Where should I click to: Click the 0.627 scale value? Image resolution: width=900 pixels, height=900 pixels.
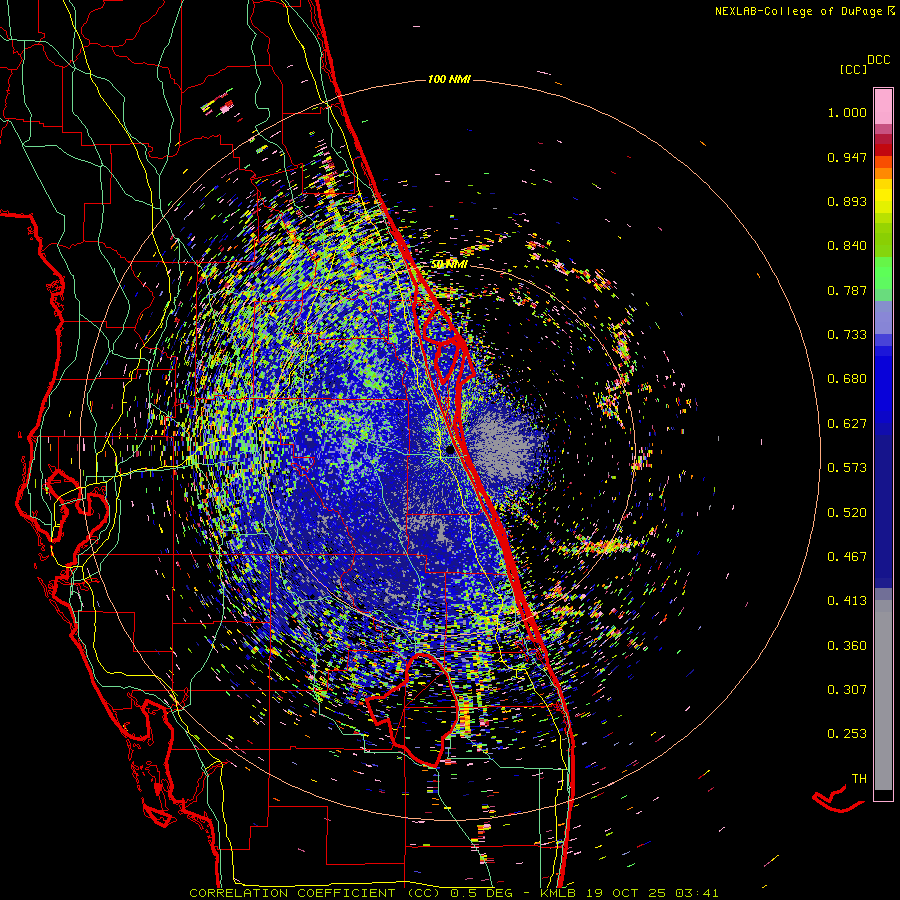pyautogui.click(x=847, y=424)
